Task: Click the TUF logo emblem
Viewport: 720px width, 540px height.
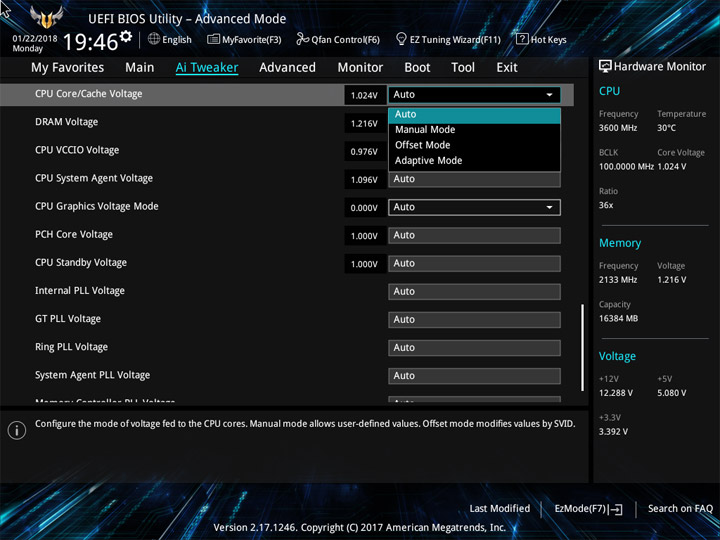Action: 46,17
